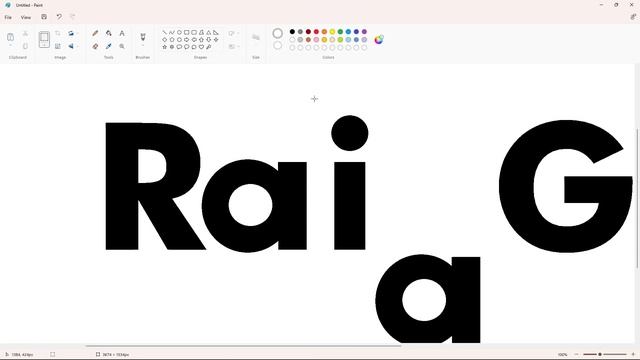Image resolution: width=640 pixels, height=360 pixels.
Task: Choose the Brushes tool
Action: (143, 37)
